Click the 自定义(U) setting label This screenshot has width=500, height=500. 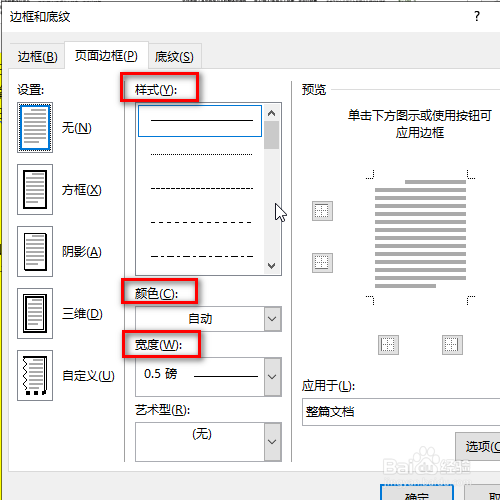click(x=88, y=376)
